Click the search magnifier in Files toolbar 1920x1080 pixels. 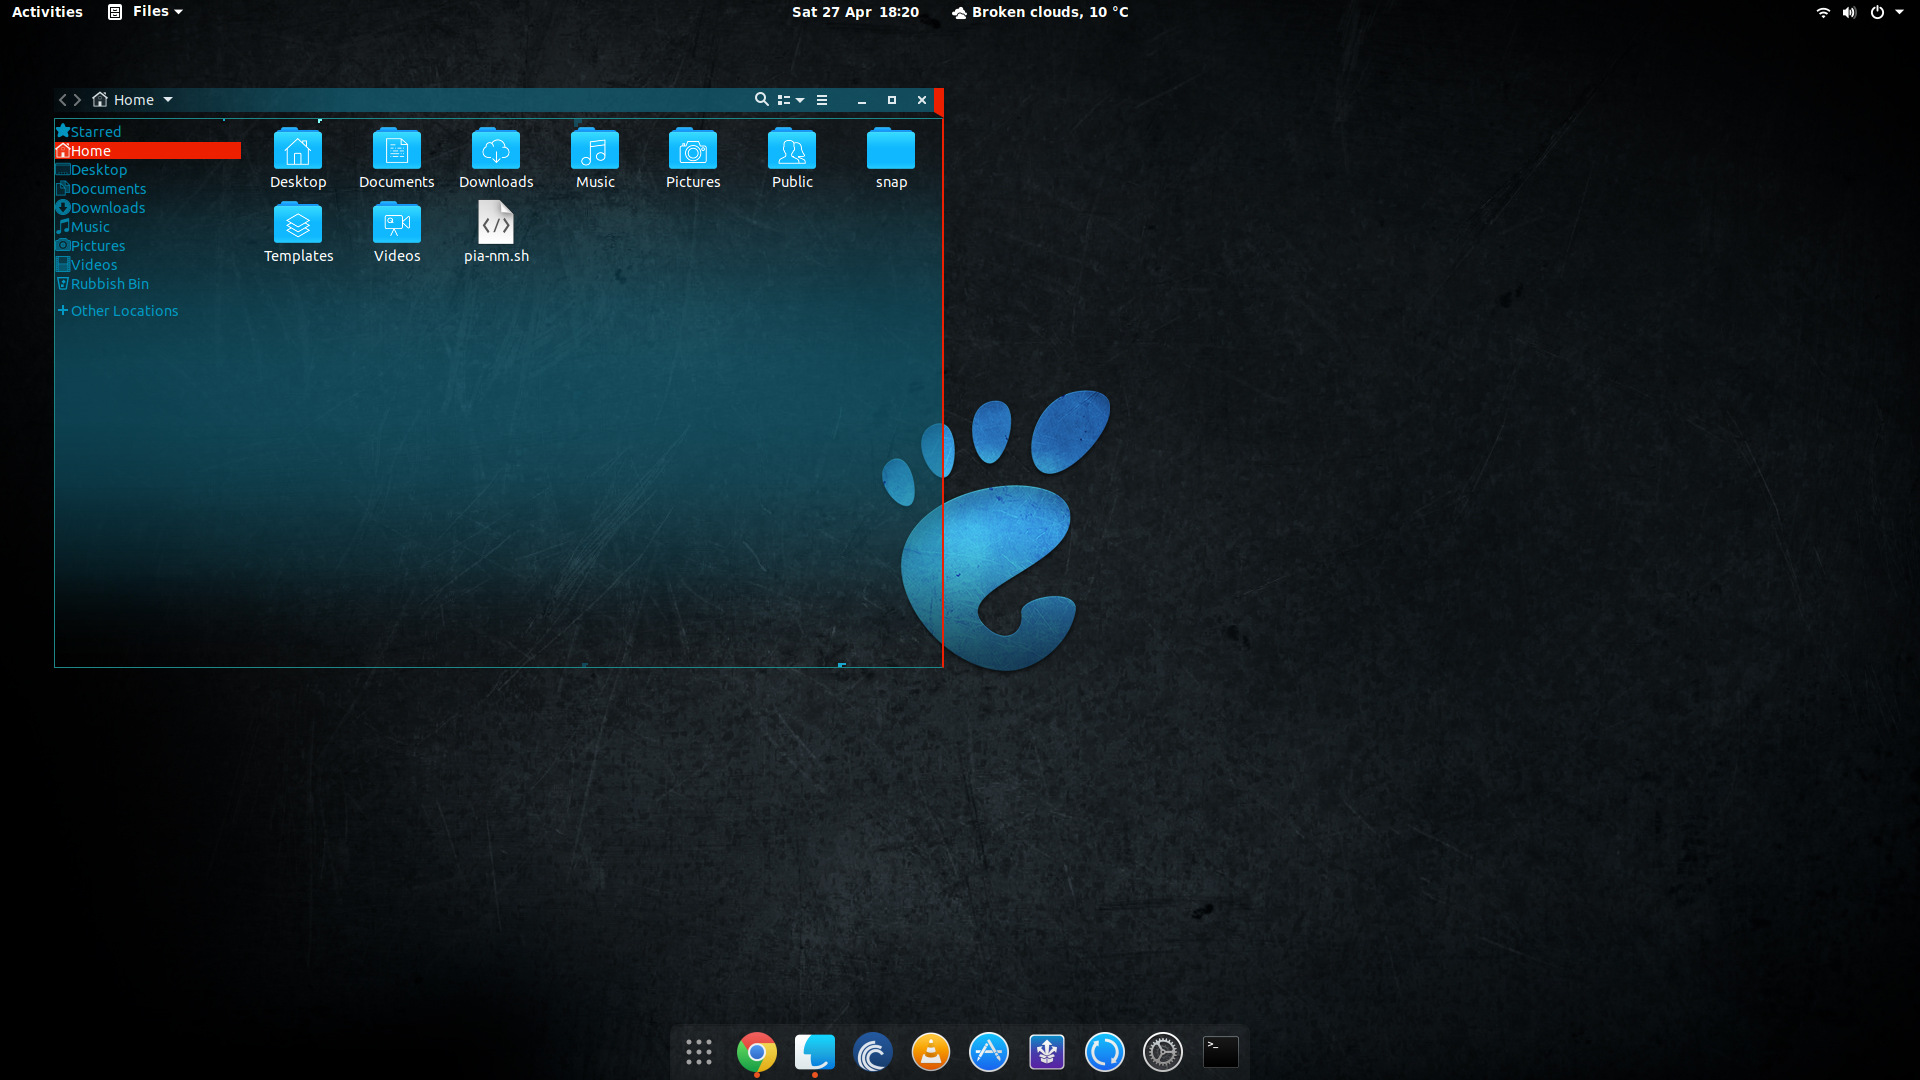(x=761, y=99)
